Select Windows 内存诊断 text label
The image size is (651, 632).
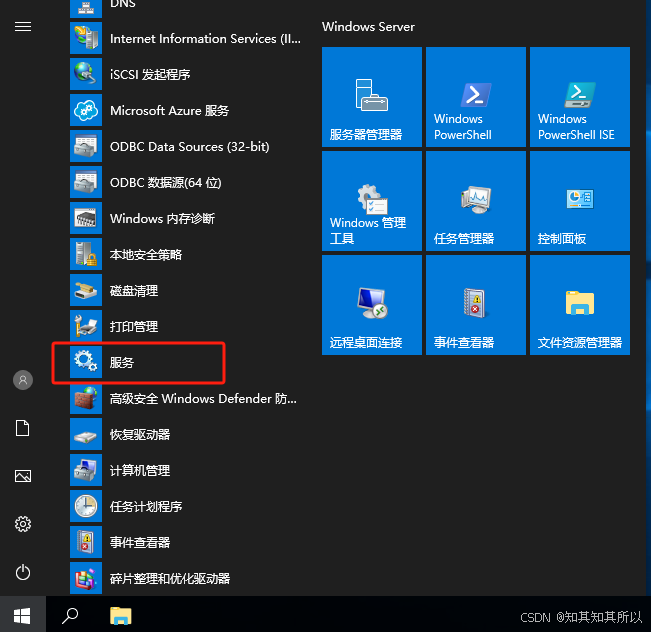[x=162, y=218]
